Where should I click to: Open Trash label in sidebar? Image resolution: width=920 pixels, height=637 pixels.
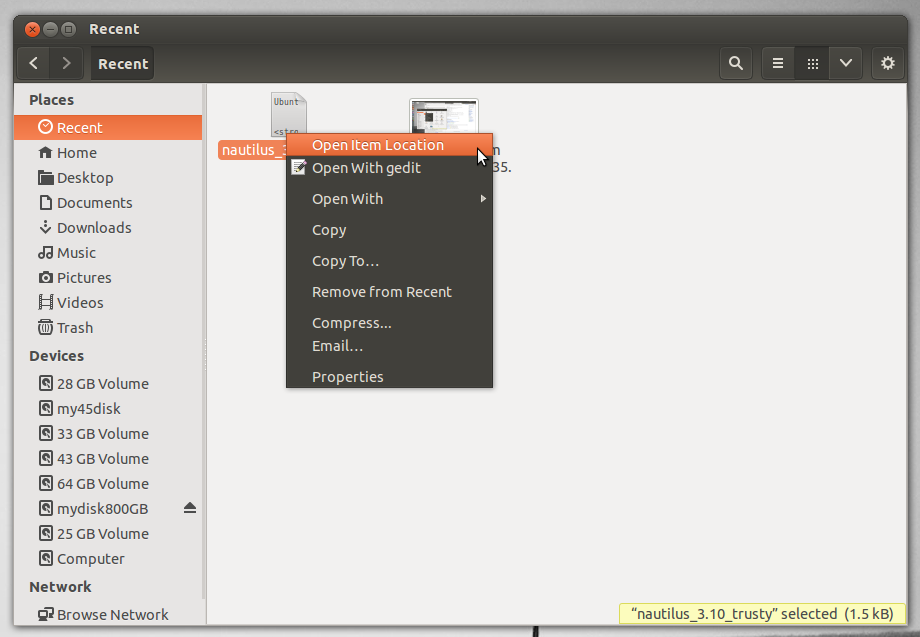[75, 327]
